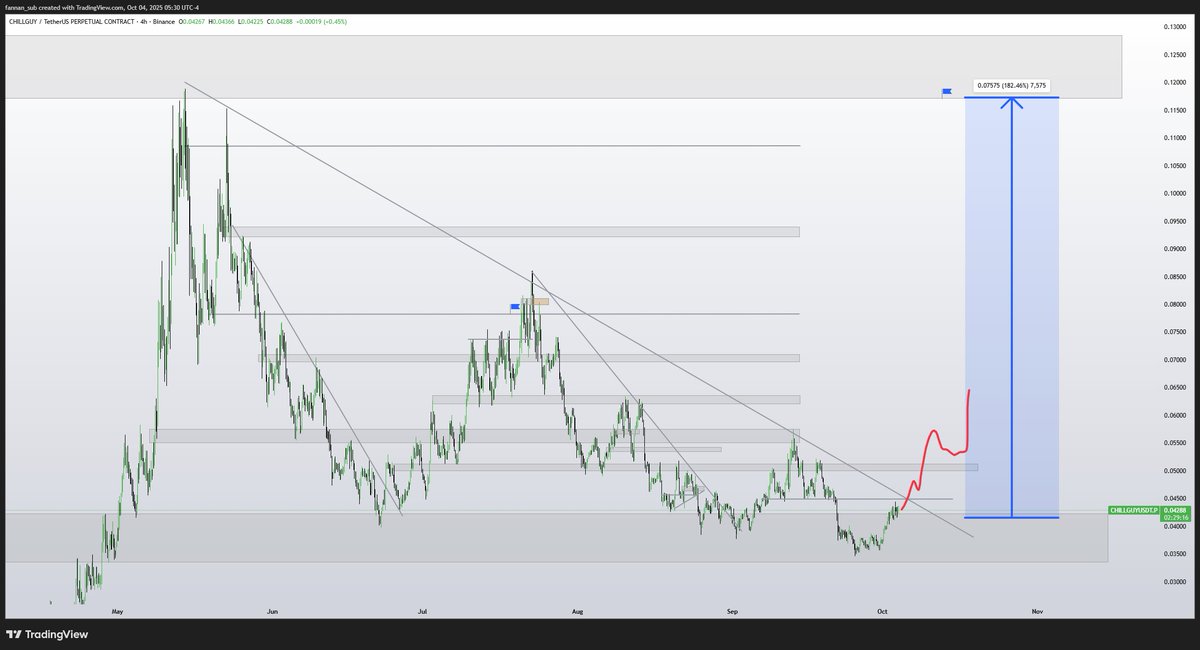Image resolution: width=1200 pixels, height=650 pixels.
Task: Click the TradingView logo in the bottom left
Action: tap(45, 634)
